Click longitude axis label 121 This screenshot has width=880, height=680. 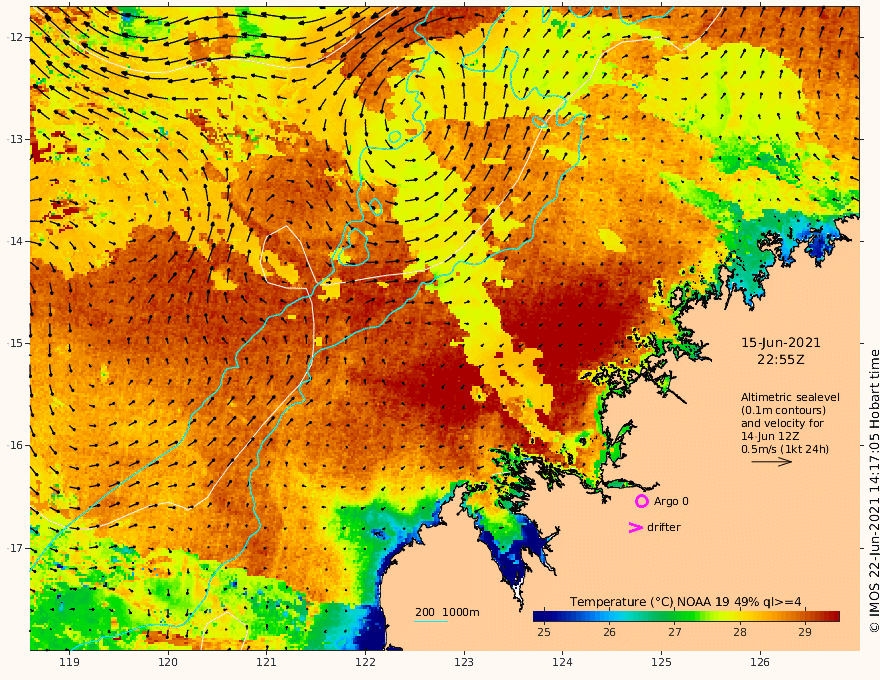click(x=267, y=662)
